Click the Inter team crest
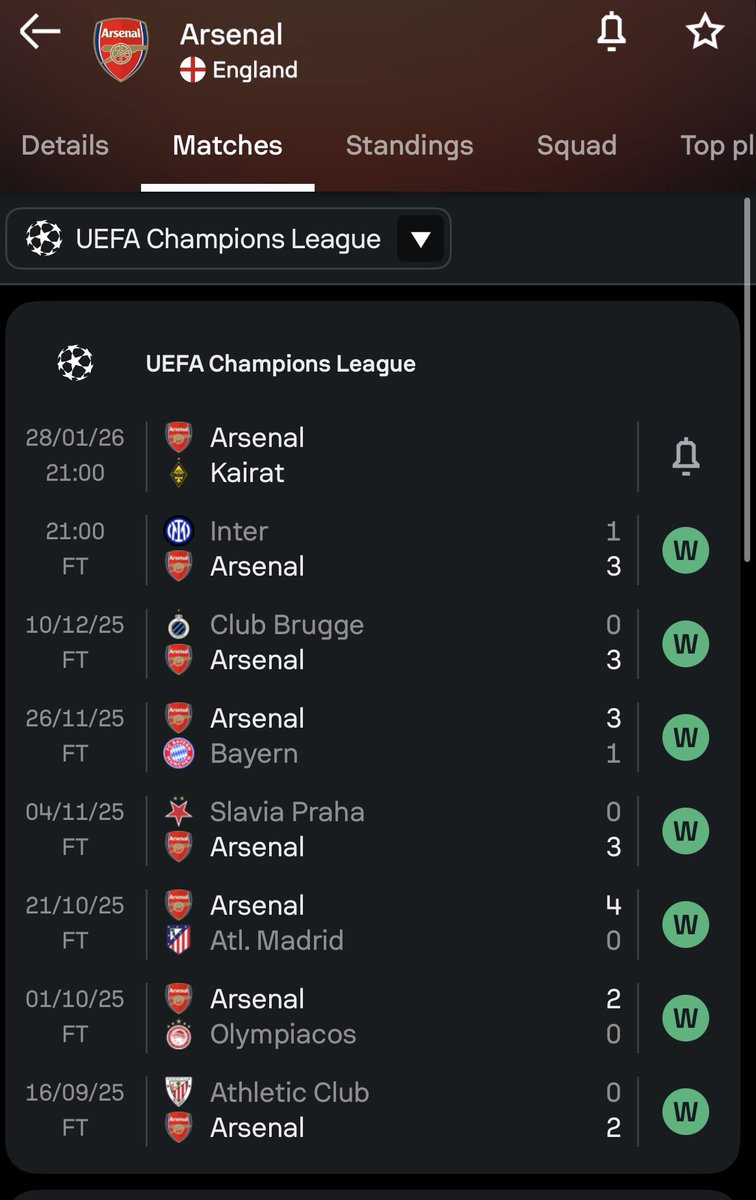The height and width of the screenshot is (1200, 756). point(178,531)
